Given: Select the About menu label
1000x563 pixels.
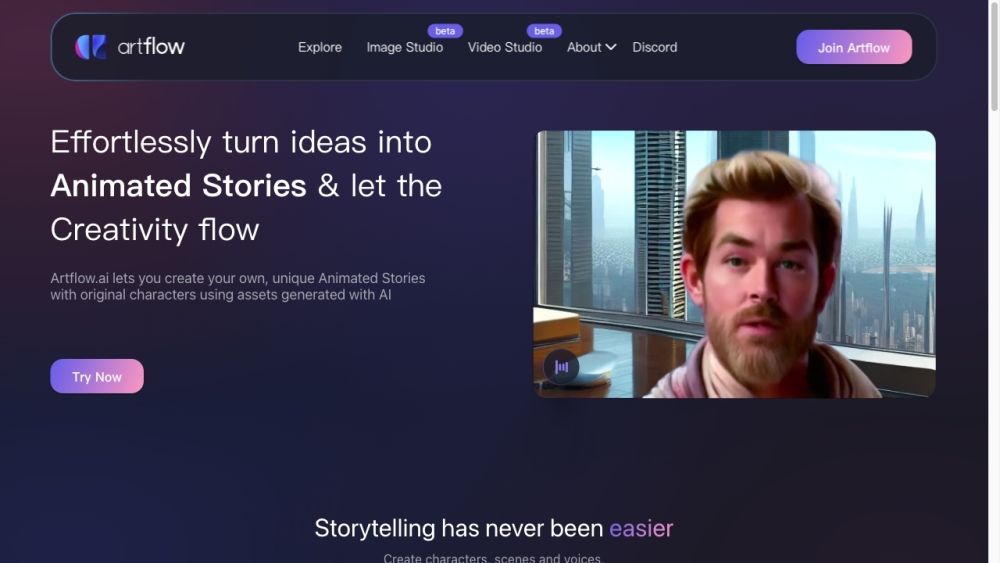Looking at the screenshot, I should click(x=584, y=47).
